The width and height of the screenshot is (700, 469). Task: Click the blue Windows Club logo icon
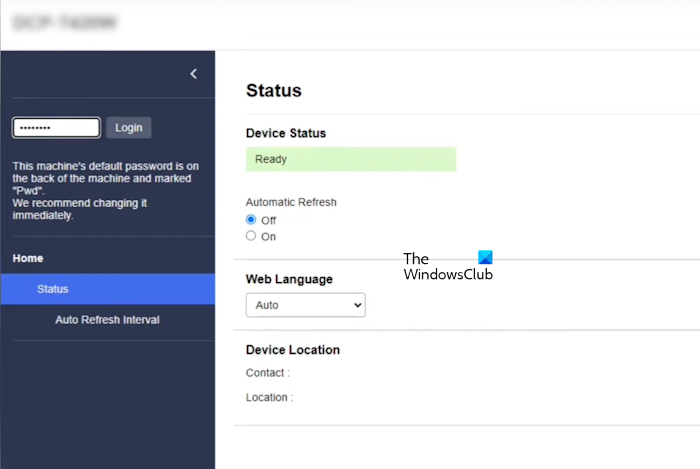point(485,258)
